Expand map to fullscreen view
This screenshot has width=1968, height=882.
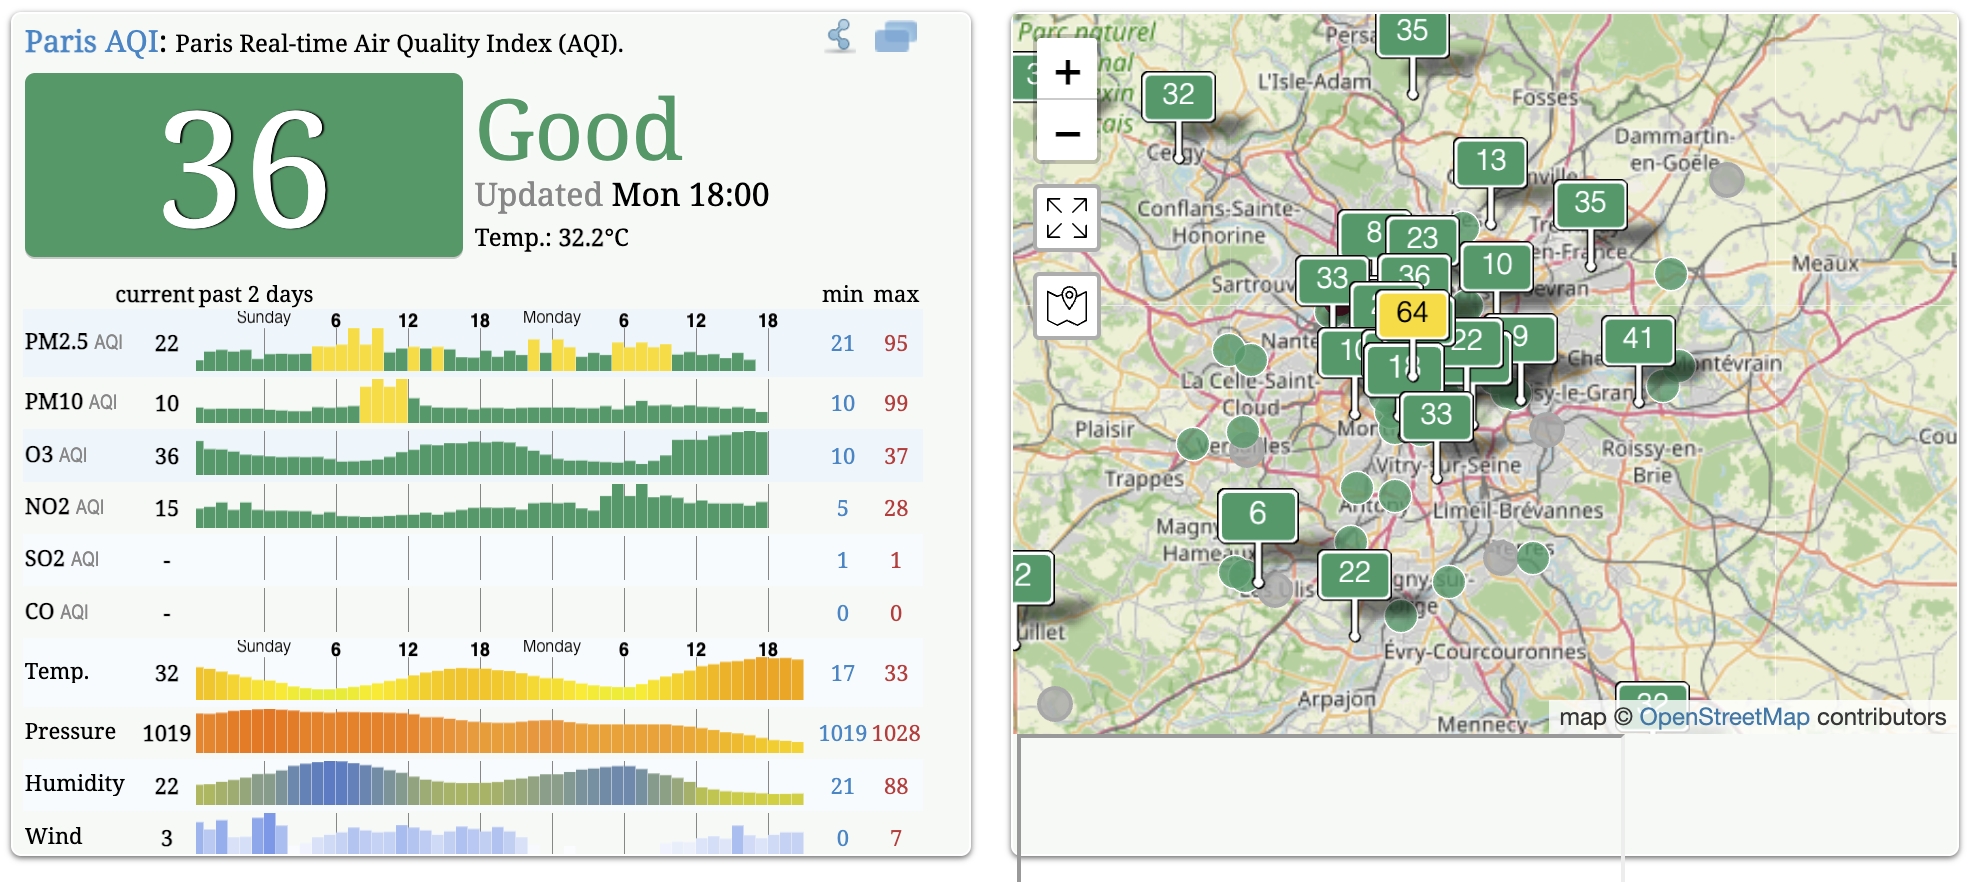pos(1067,217)
